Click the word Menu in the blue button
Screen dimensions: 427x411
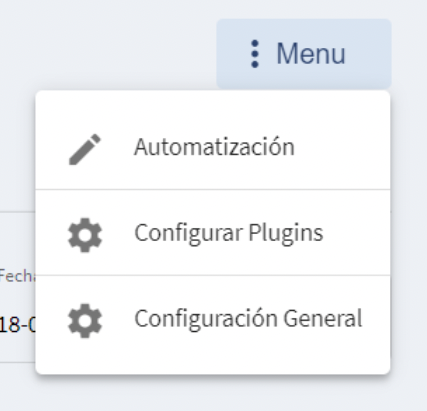click(x=311, y=54)
